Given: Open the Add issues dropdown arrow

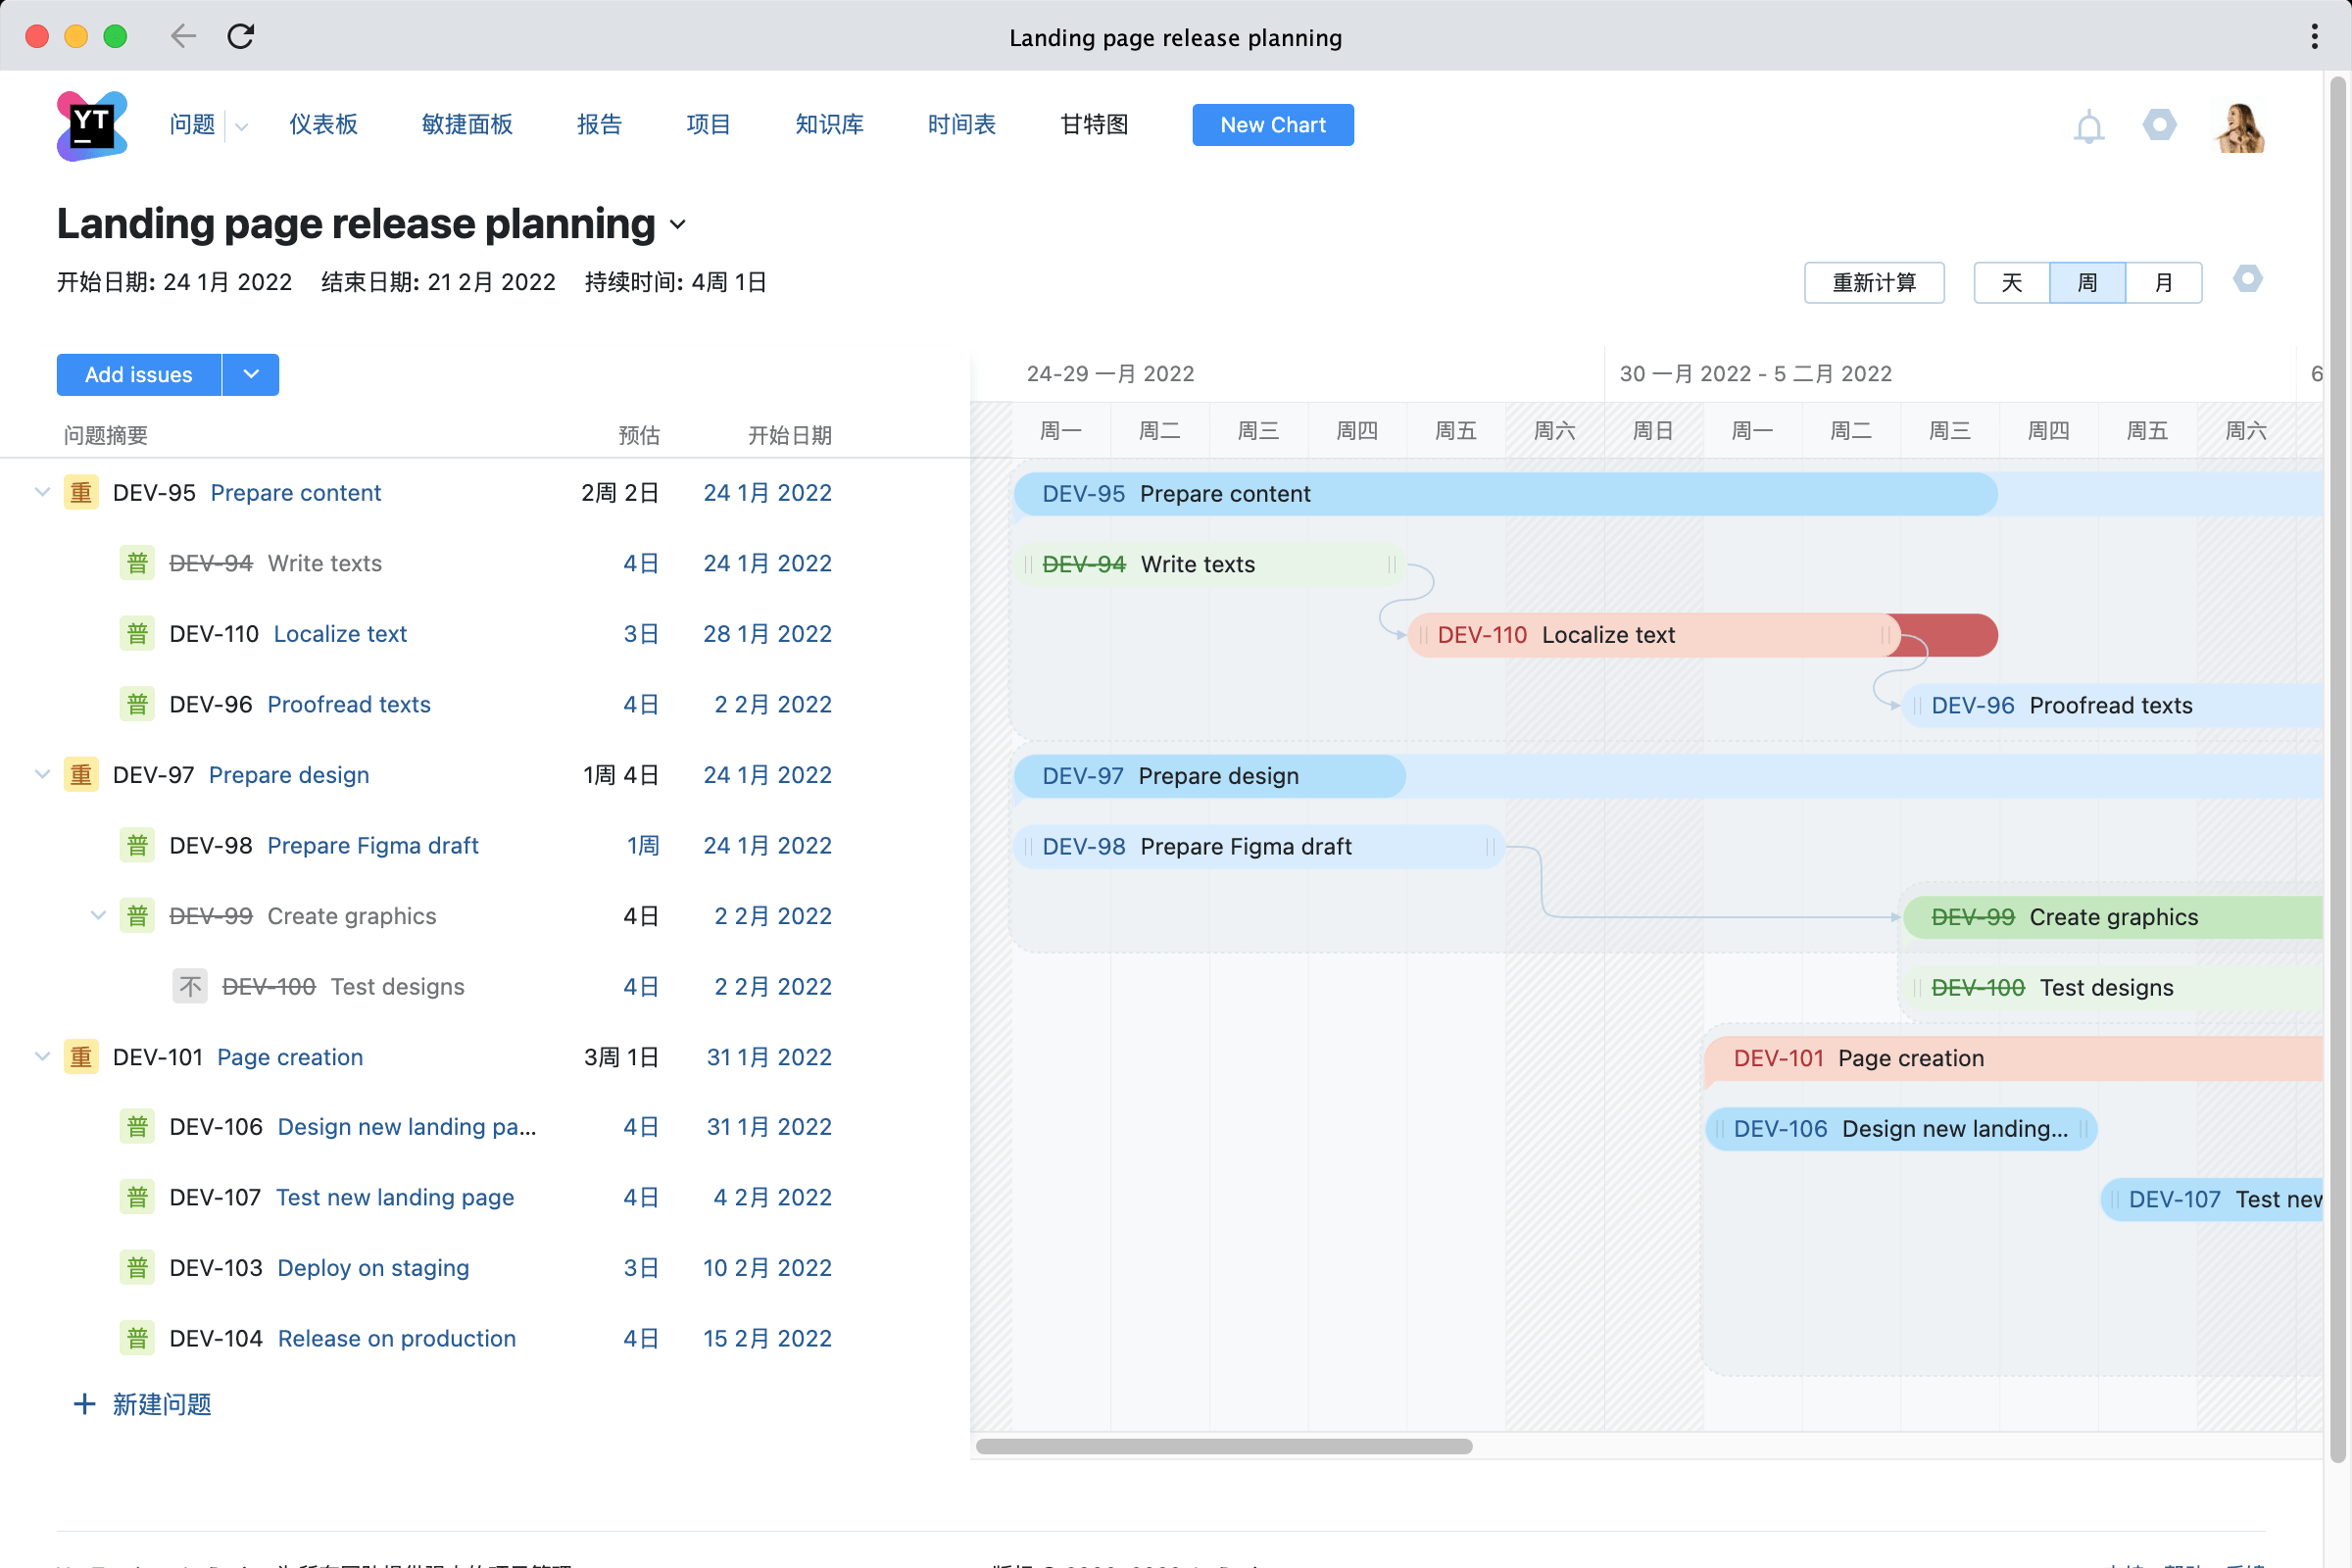Looking at the screenshot, I should pos(251,374).
